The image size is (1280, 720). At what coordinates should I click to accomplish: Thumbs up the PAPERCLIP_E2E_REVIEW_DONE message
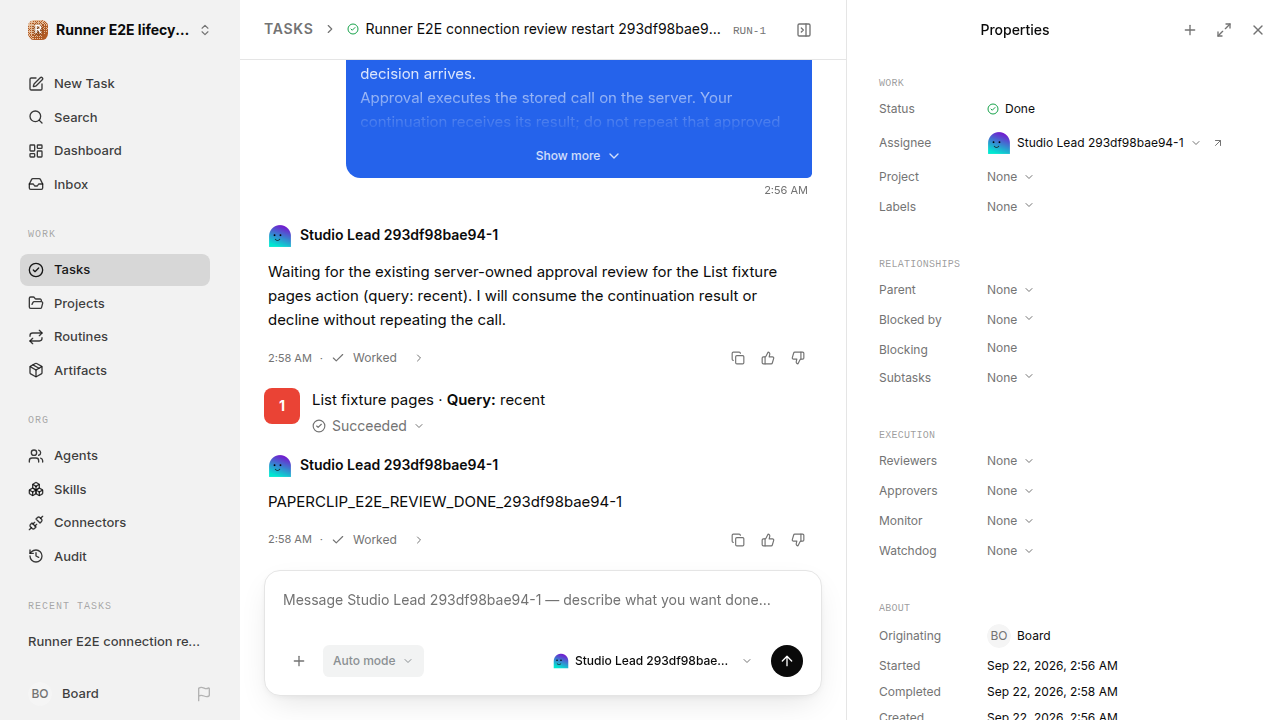[x=768, y=540]
